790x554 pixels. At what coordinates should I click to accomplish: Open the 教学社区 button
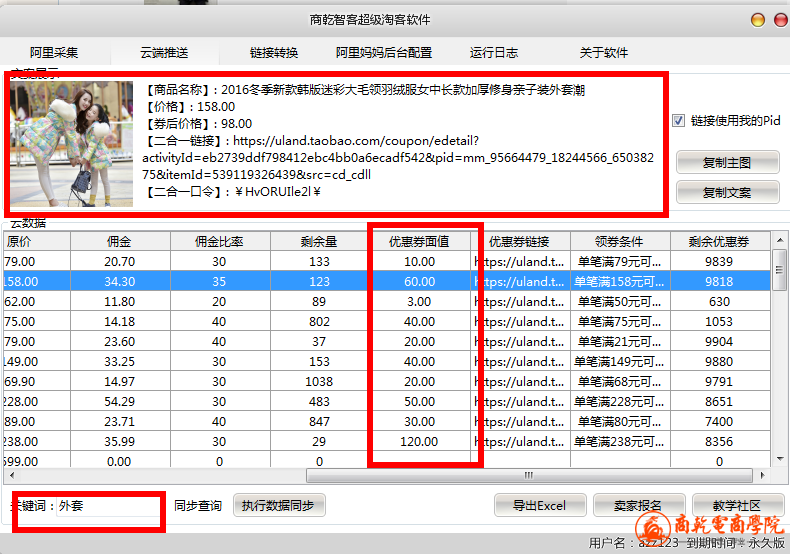point(738,505)
